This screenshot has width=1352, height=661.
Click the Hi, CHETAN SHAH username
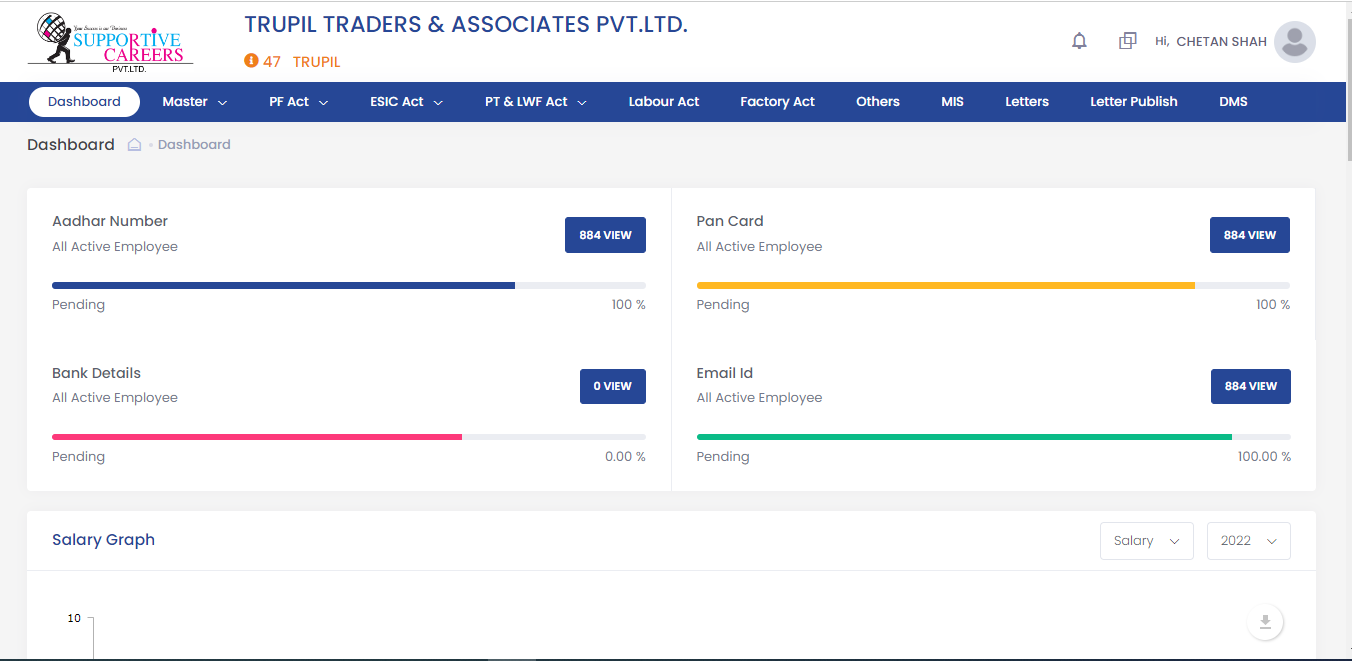tap(1211, 42)
